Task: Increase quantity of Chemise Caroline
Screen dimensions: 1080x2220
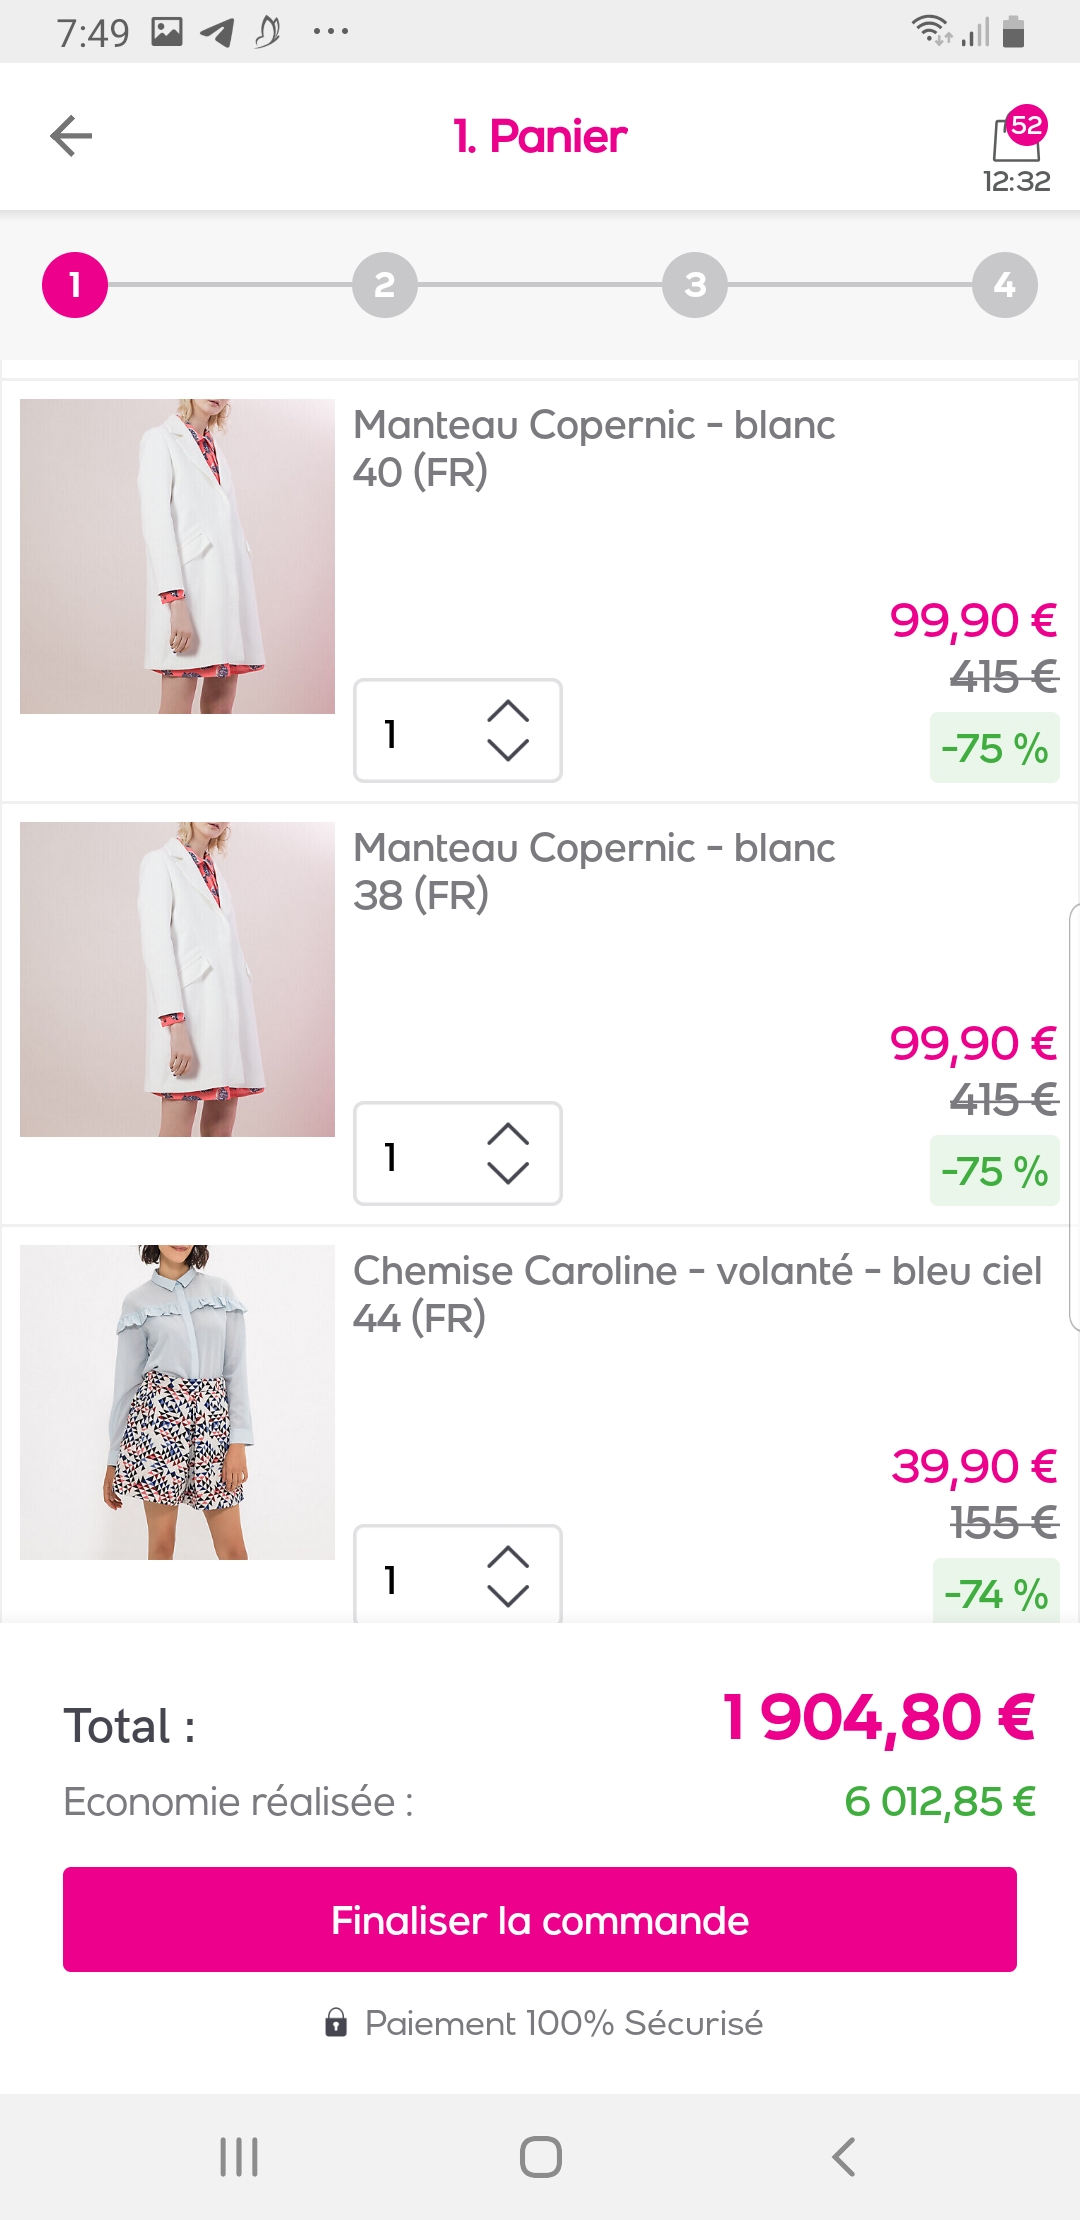Action: pos(508,1557)
